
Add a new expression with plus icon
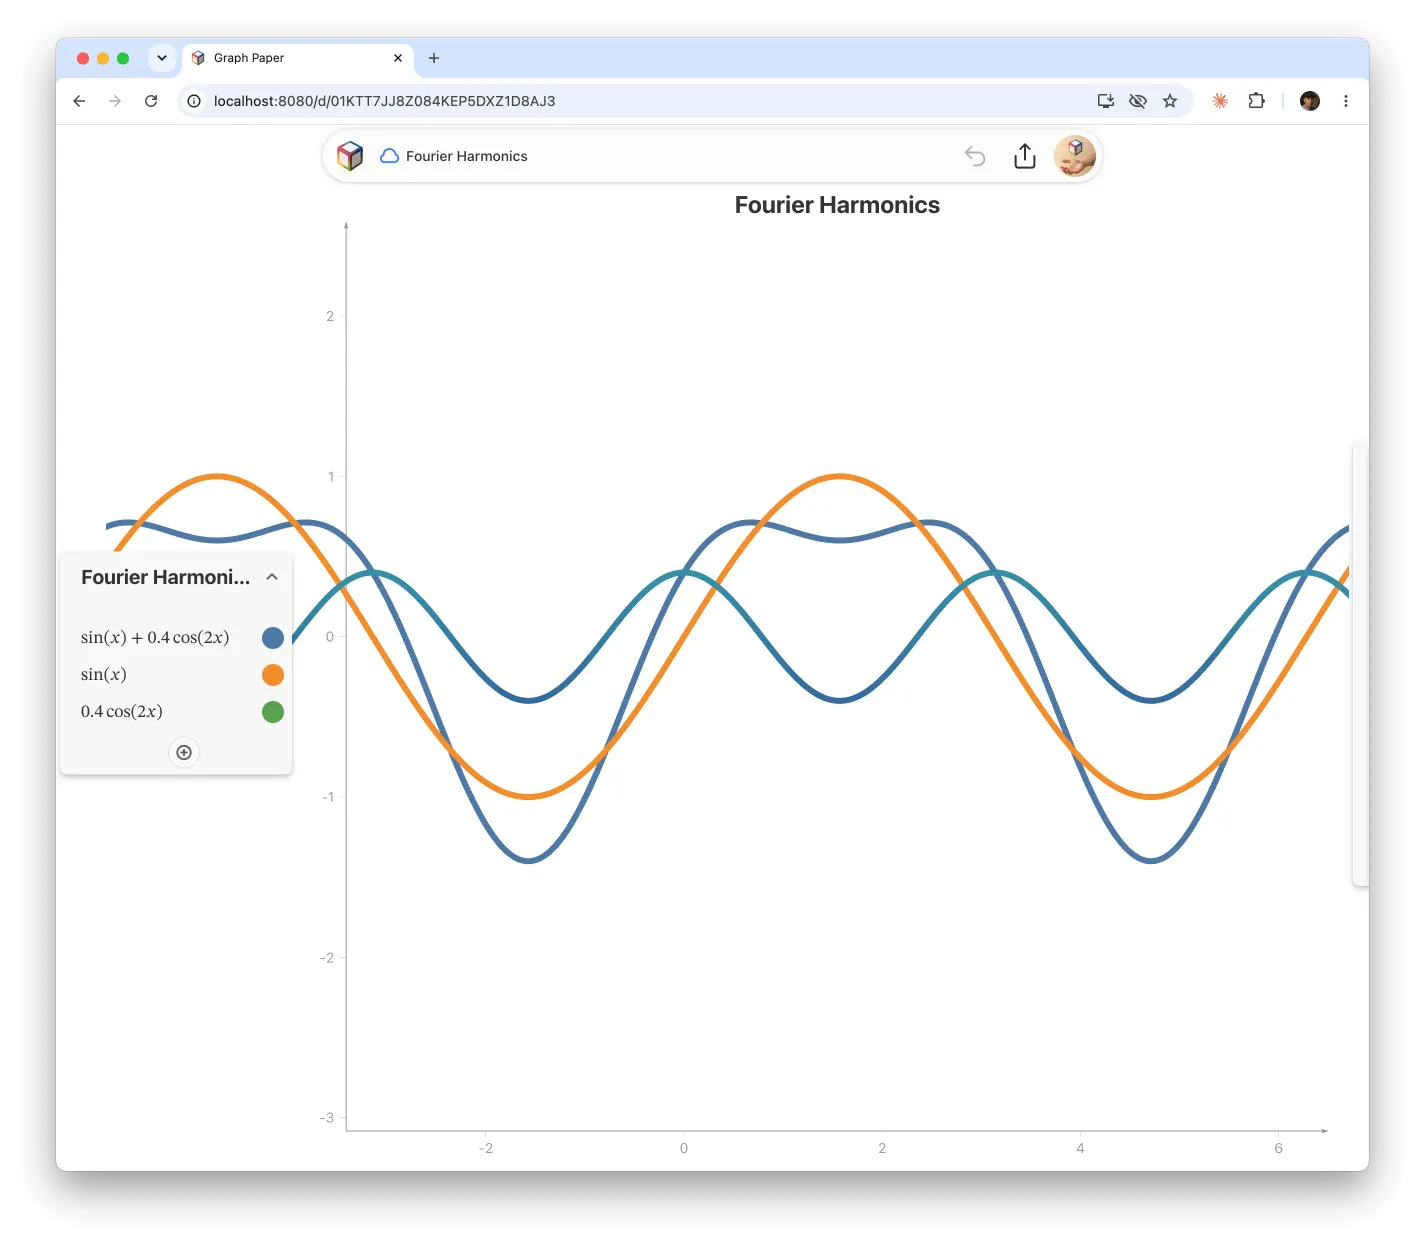[184, 752]
